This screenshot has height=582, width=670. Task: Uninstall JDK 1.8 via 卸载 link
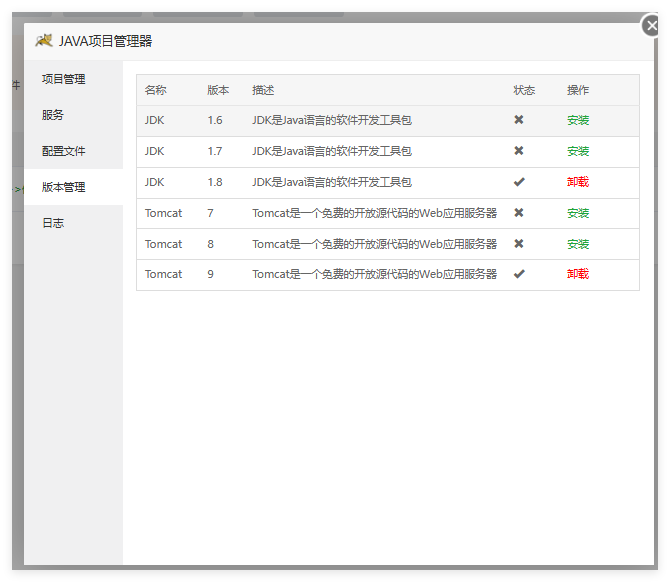pos(578,182)
